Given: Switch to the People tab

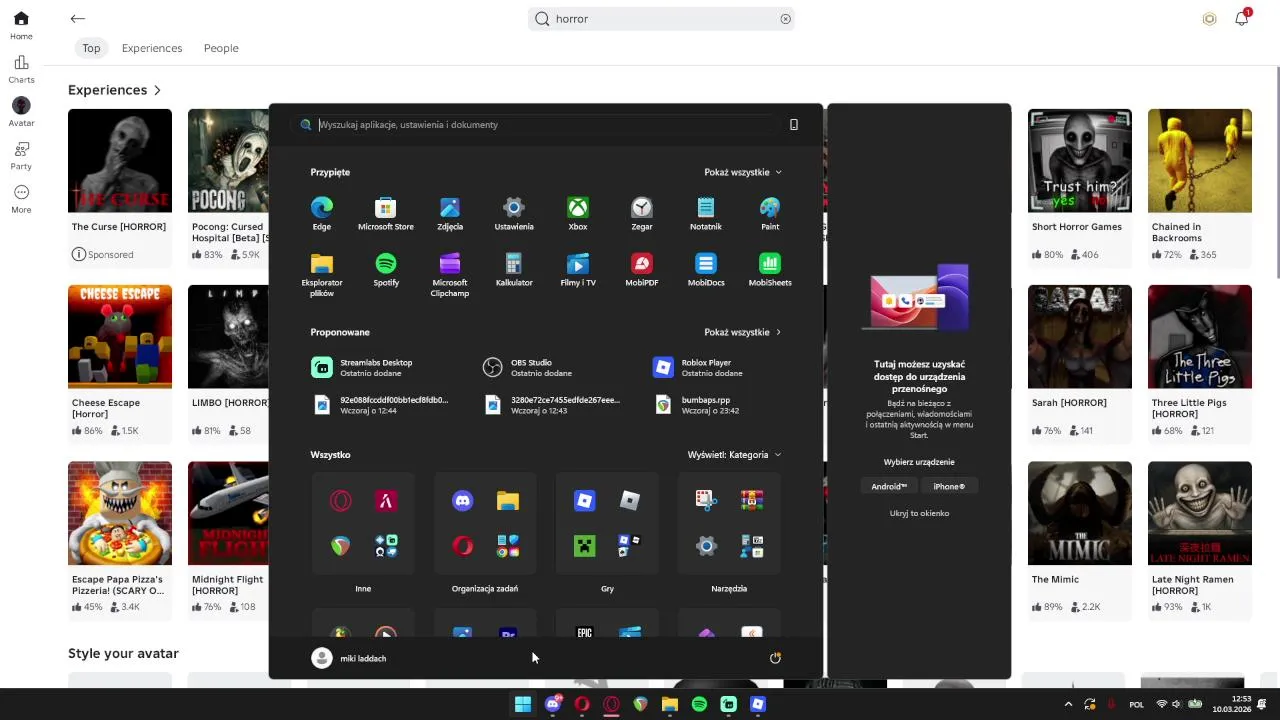Looking at the screenshot, I should 221,48.
